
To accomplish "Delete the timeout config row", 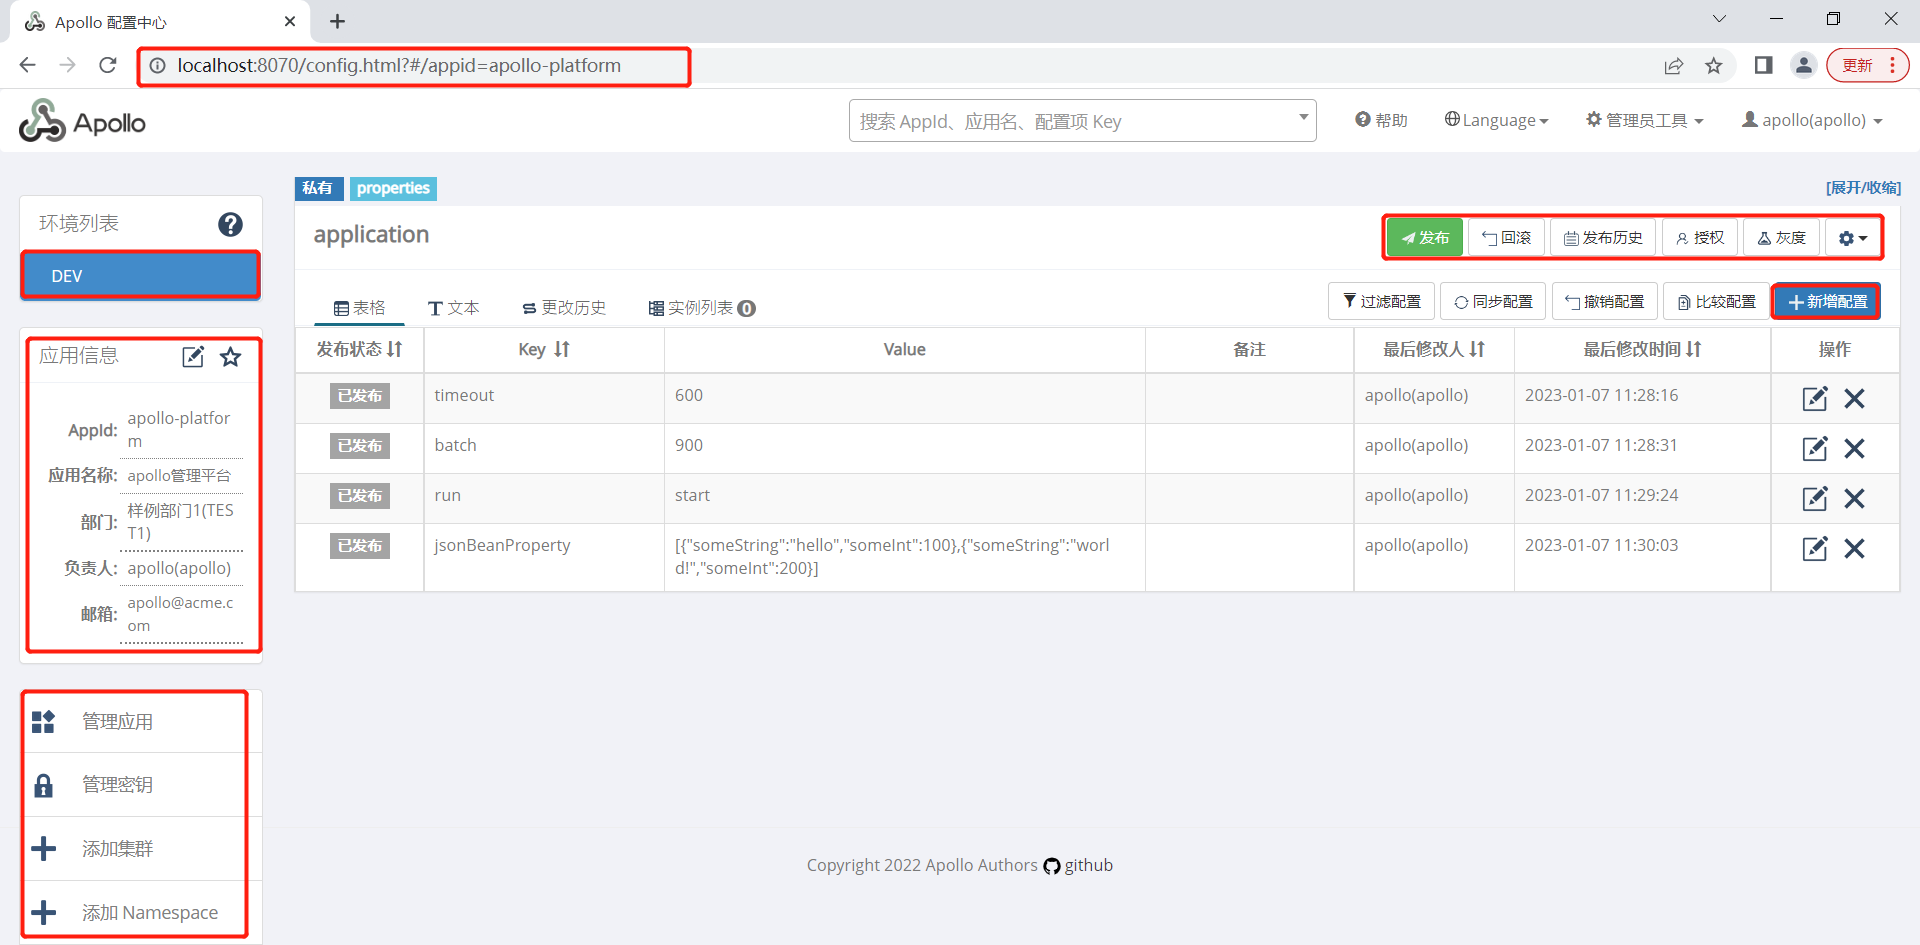I will tap(1854, 398).
